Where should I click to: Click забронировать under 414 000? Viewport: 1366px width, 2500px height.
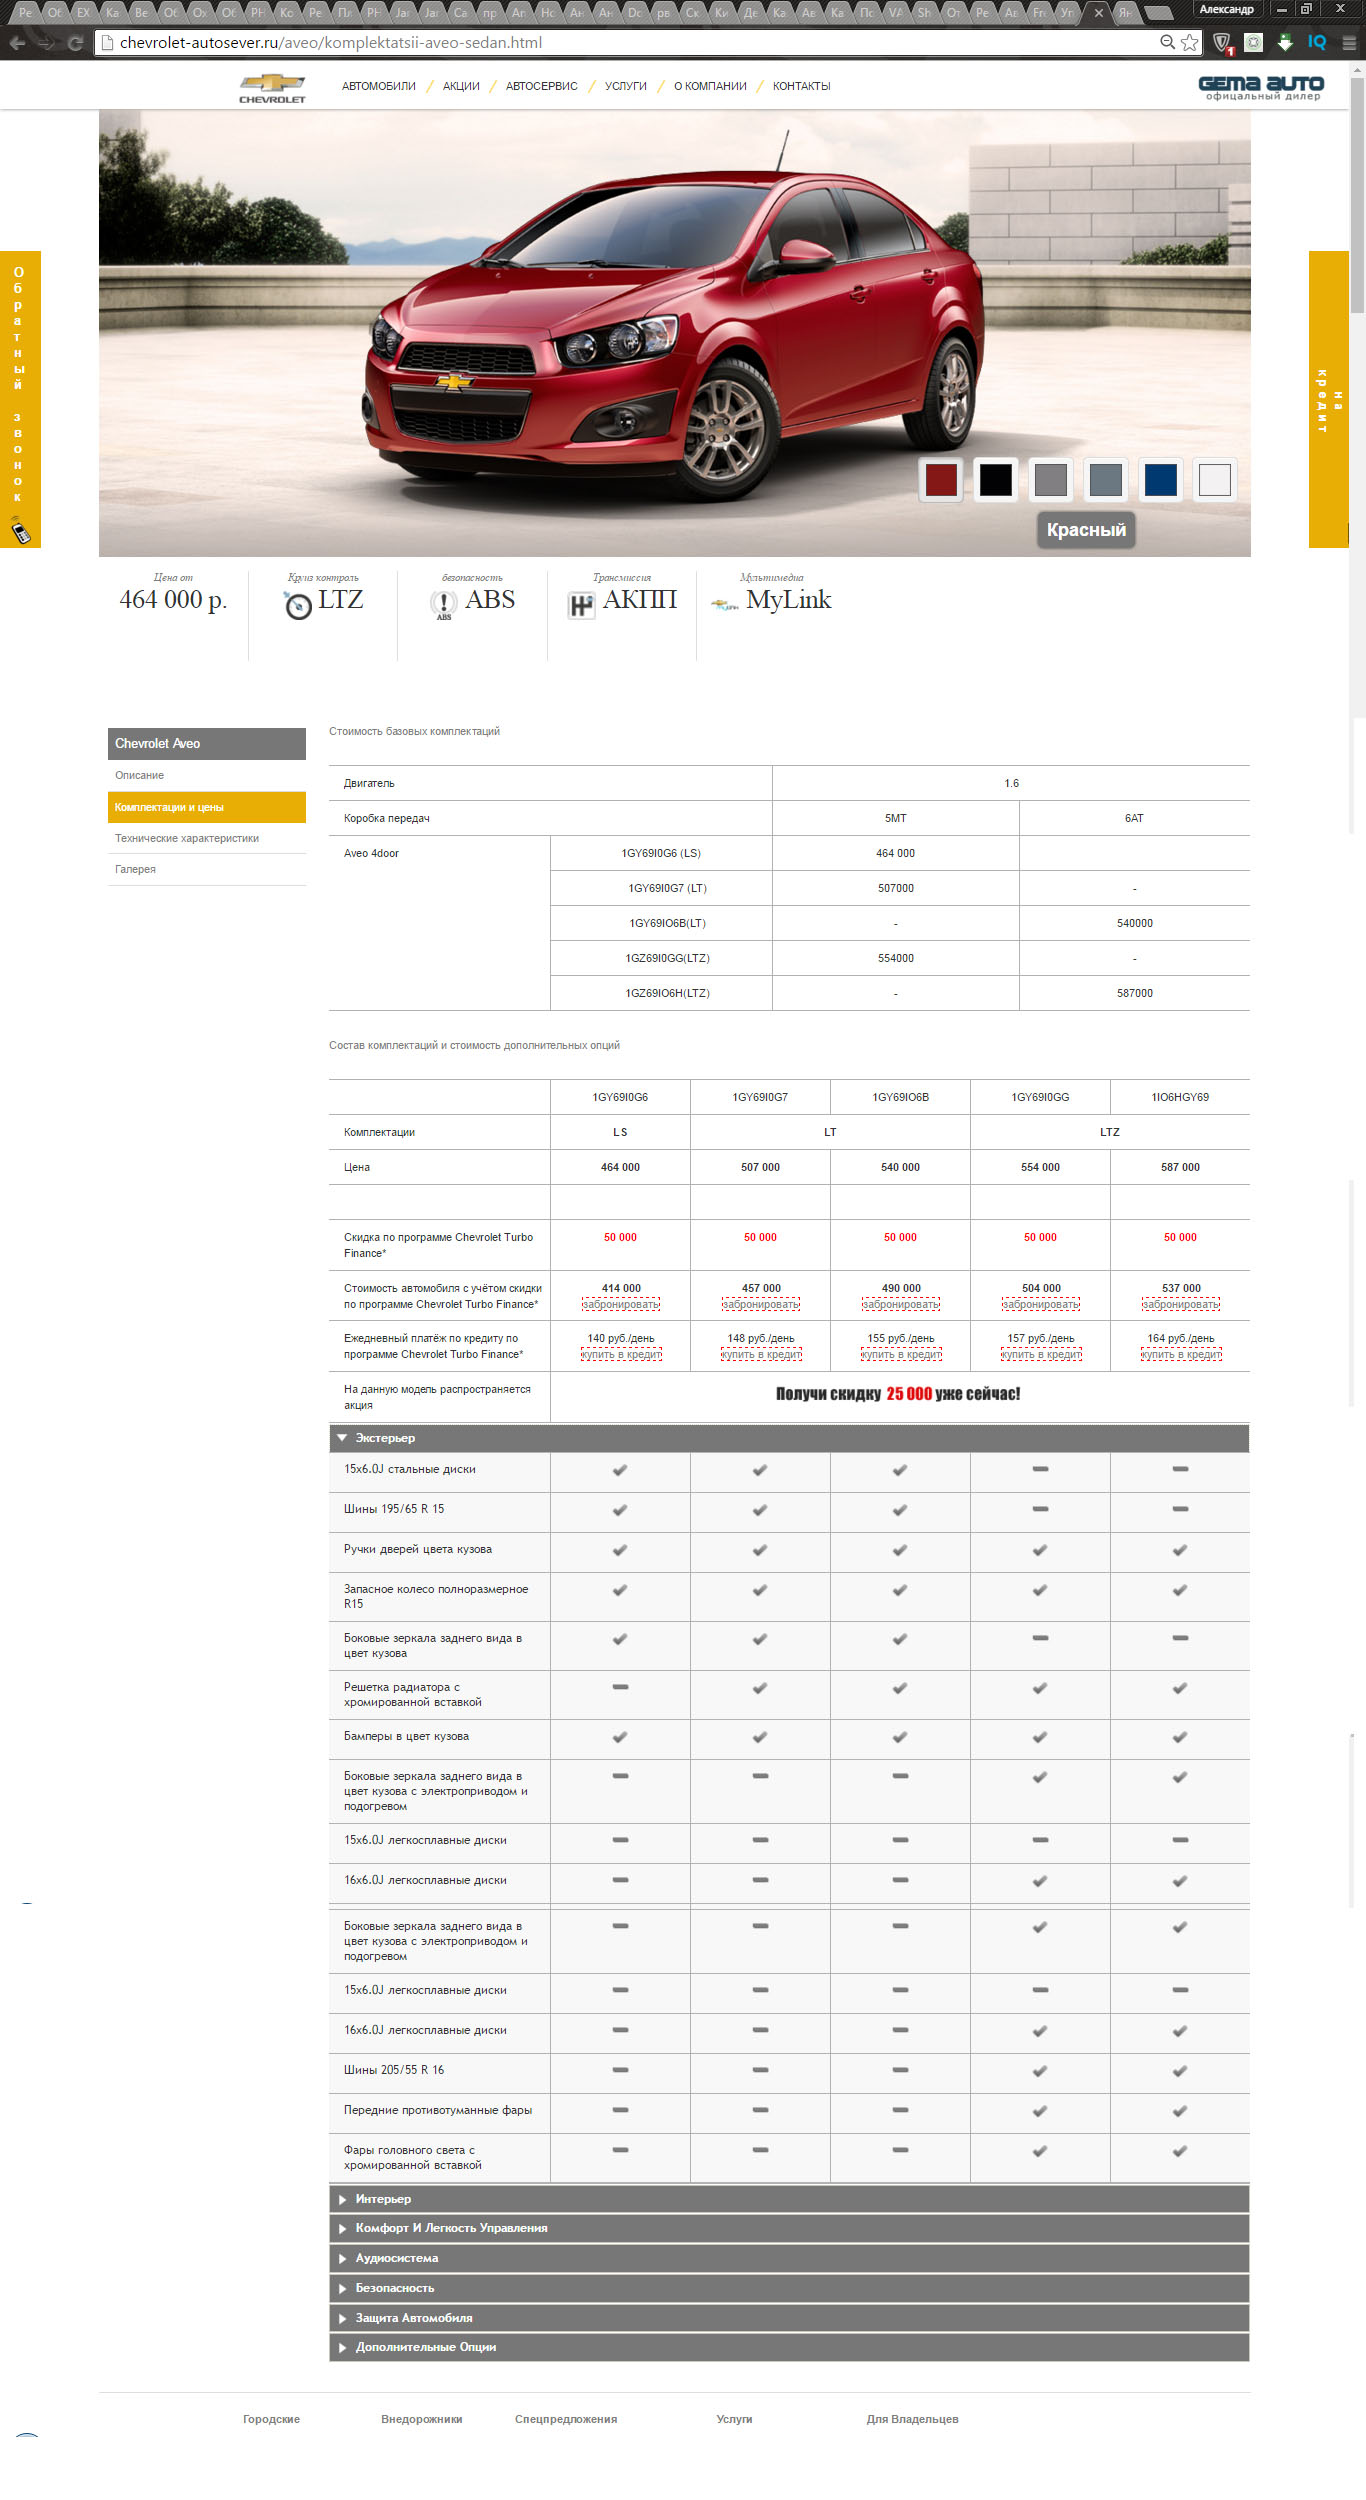click(621, 1304)
